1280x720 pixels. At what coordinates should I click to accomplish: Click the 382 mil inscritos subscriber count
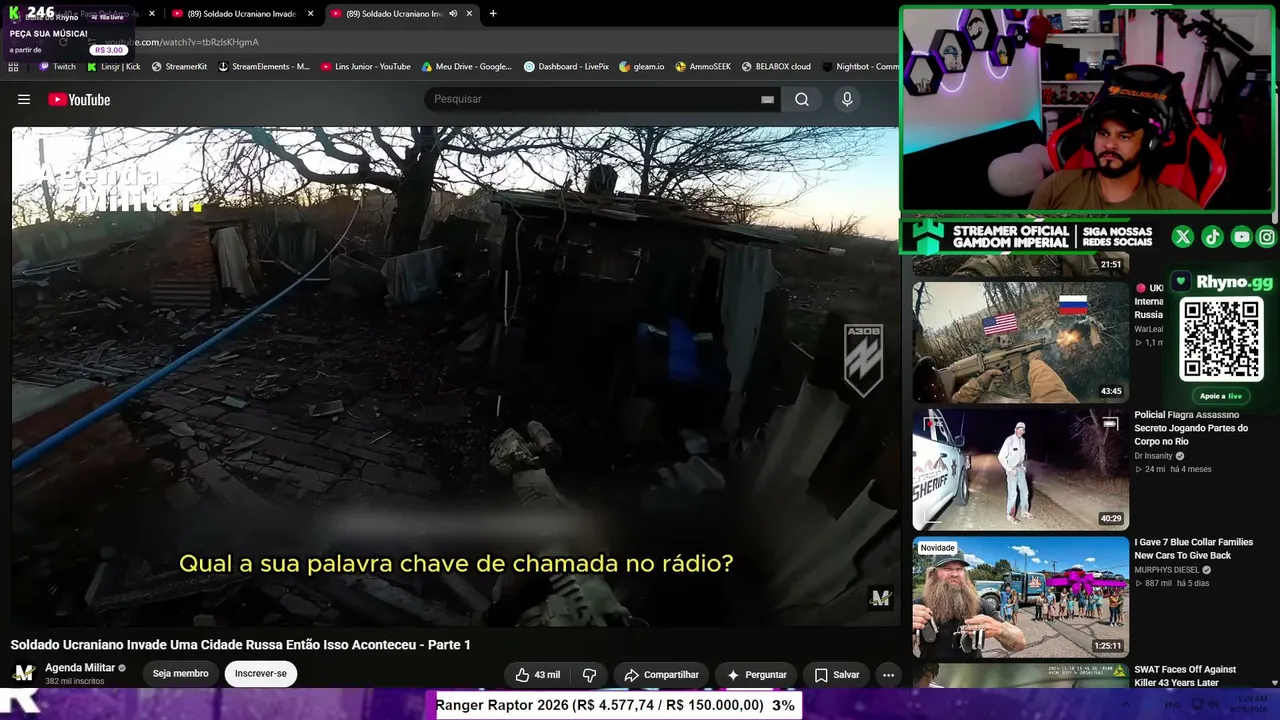[74, 681]
